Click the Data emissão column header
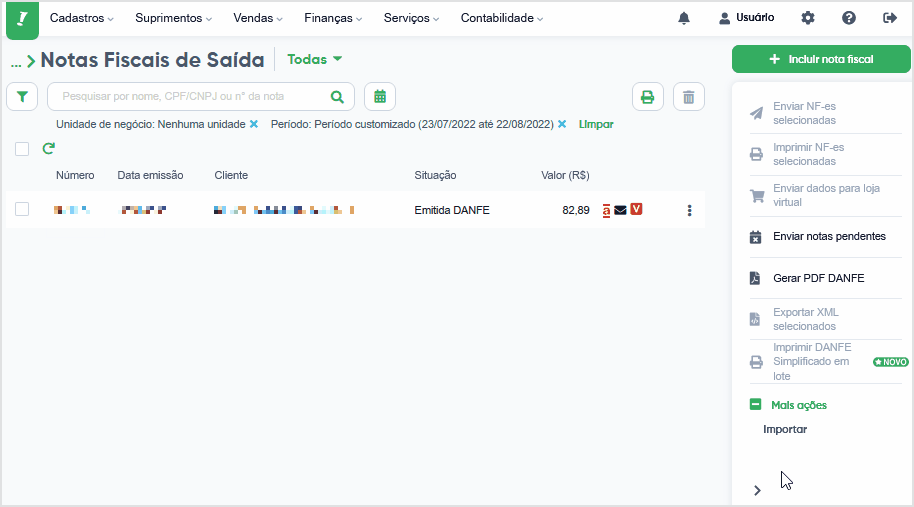 150,175
